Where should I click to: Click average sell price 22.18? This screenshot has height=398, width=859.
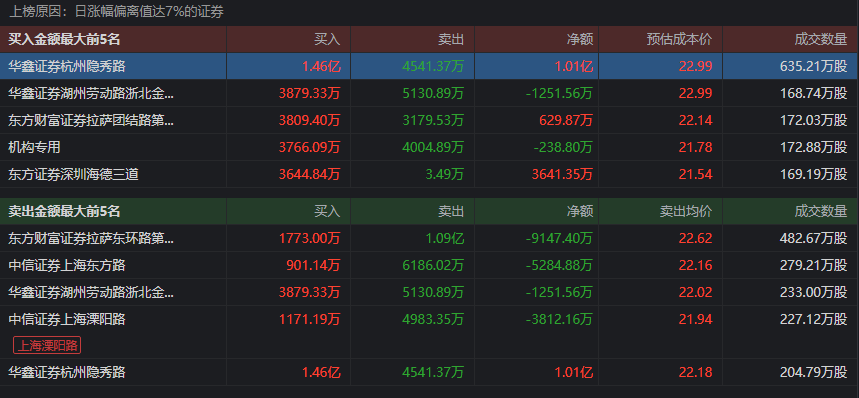tap(696, 372)
